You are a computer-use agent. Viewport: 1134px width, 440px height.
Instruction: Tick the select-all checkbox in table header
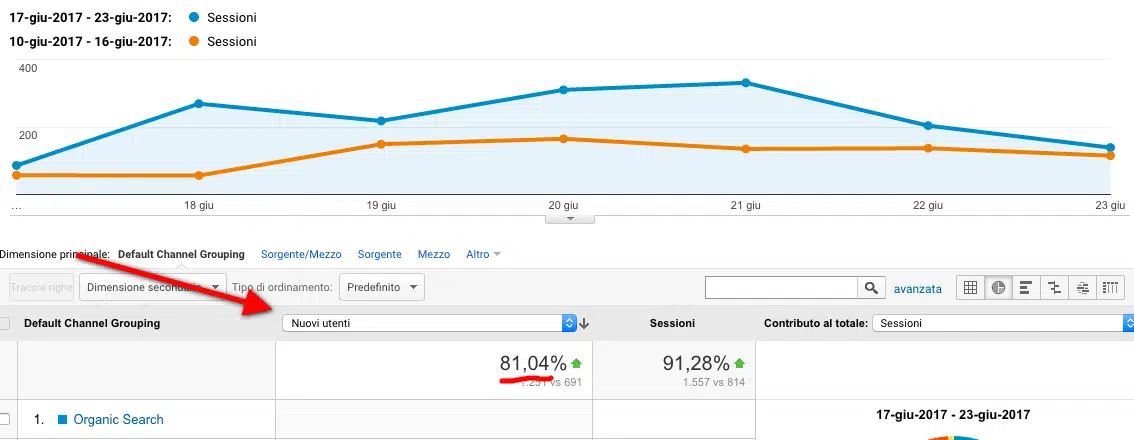point(4,323)
